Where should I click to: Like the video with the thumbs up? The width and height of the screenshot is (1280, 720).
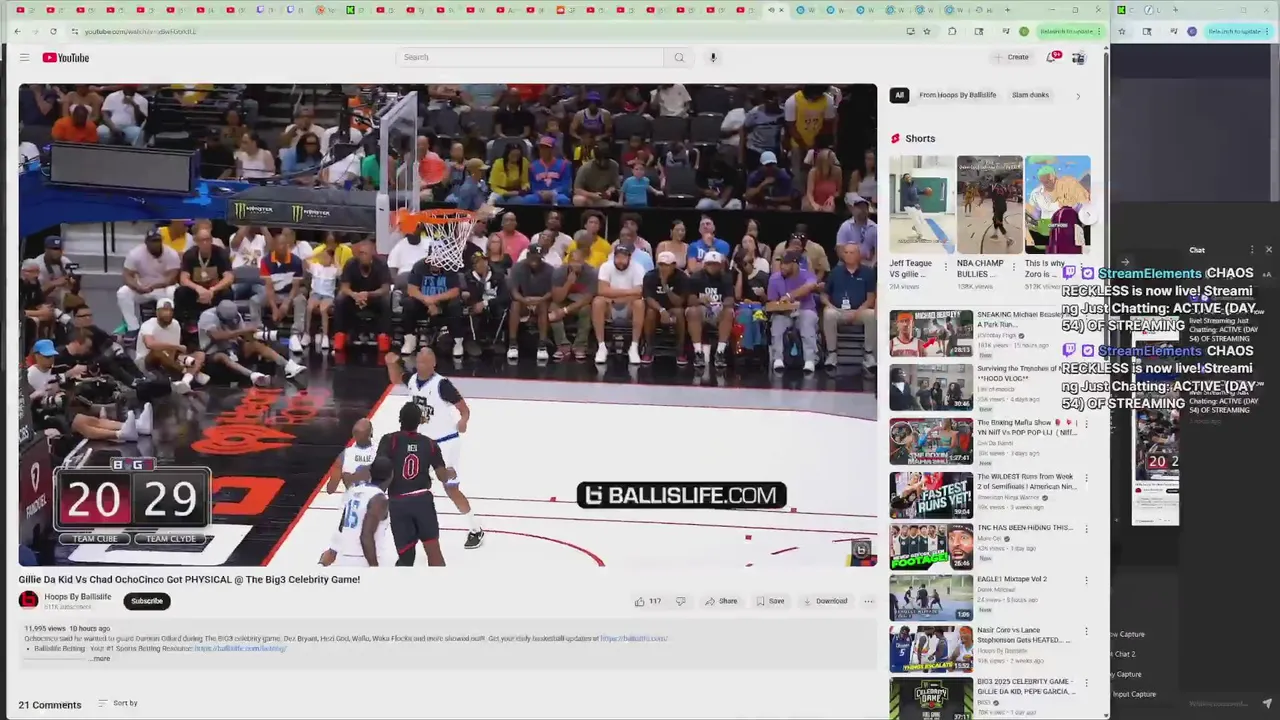648,601
